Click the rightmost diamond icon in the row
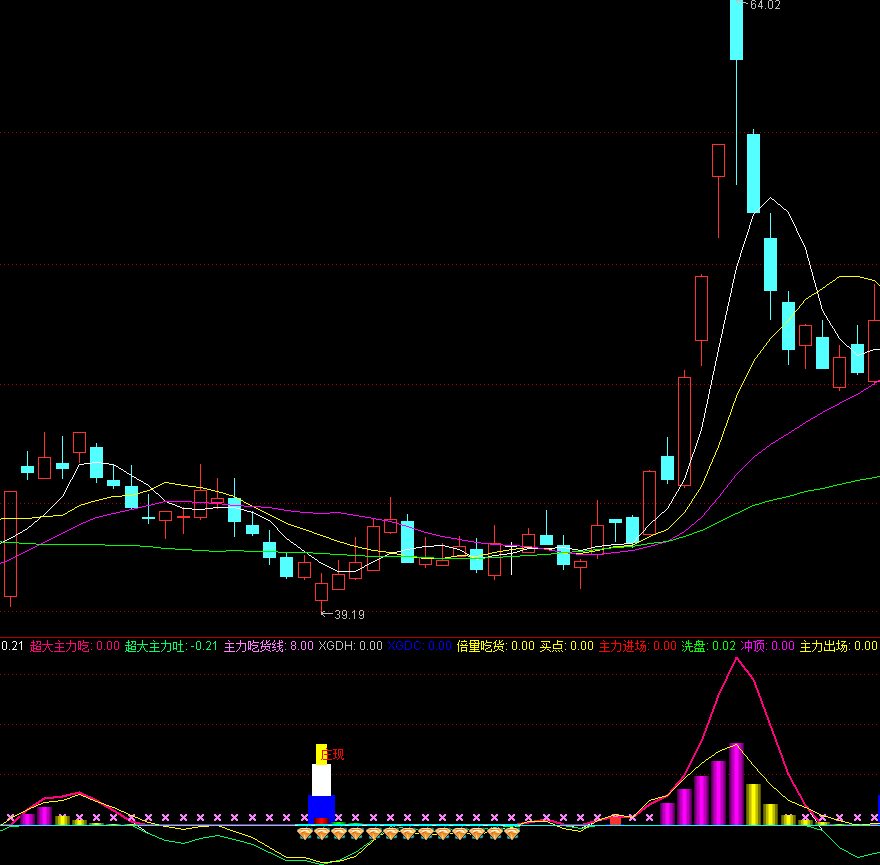Image resolution: width=880 pixels, height=865 pixels. click(512, 833)
